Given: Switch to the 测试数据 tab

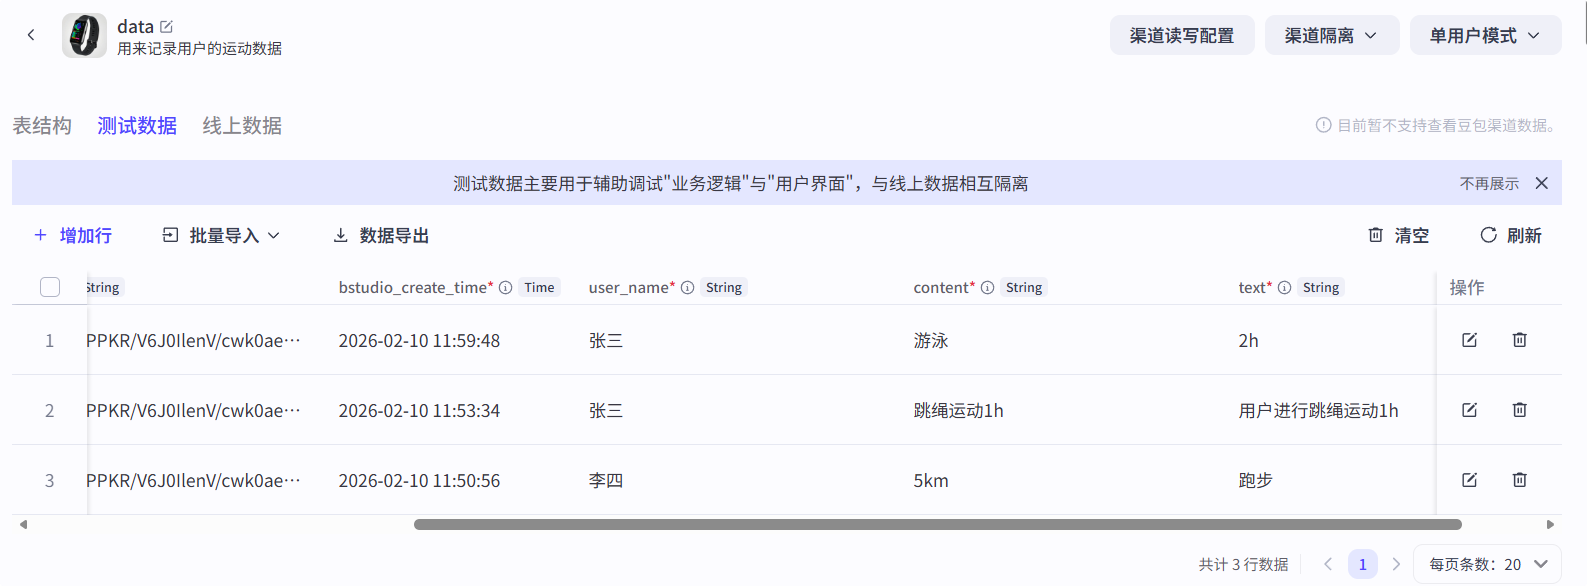Looking at the screenshot, I should [137, 126].
